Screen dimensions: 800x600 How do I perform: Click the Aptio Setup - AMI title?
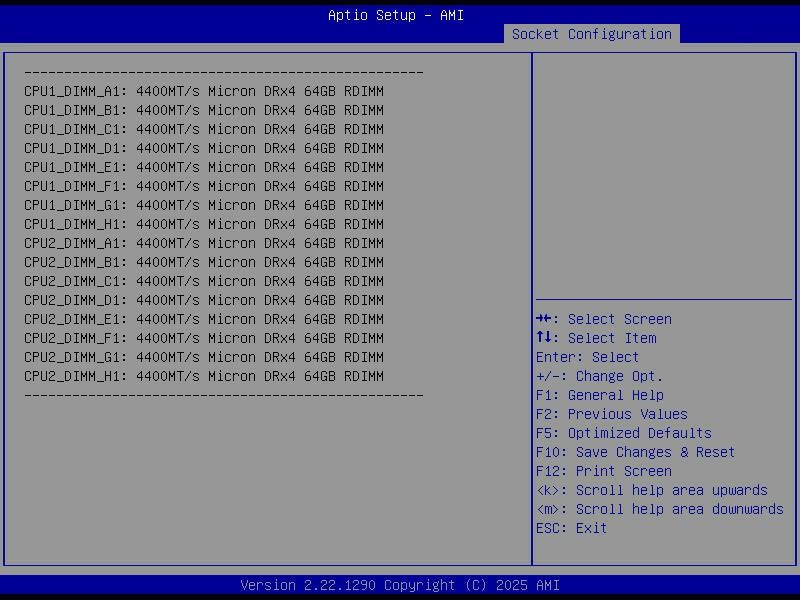(396, 15)
